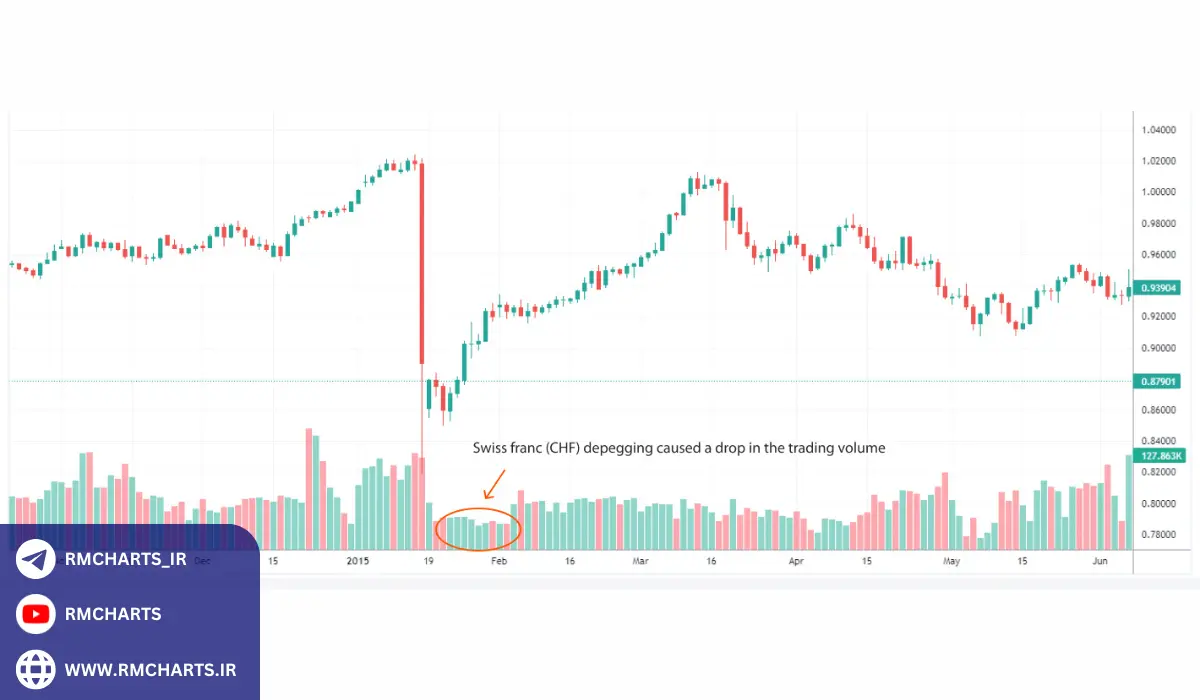Screen dimensions: 1200x700
Task: Click the Jun date on the time axis
Action: point(1100,562)
